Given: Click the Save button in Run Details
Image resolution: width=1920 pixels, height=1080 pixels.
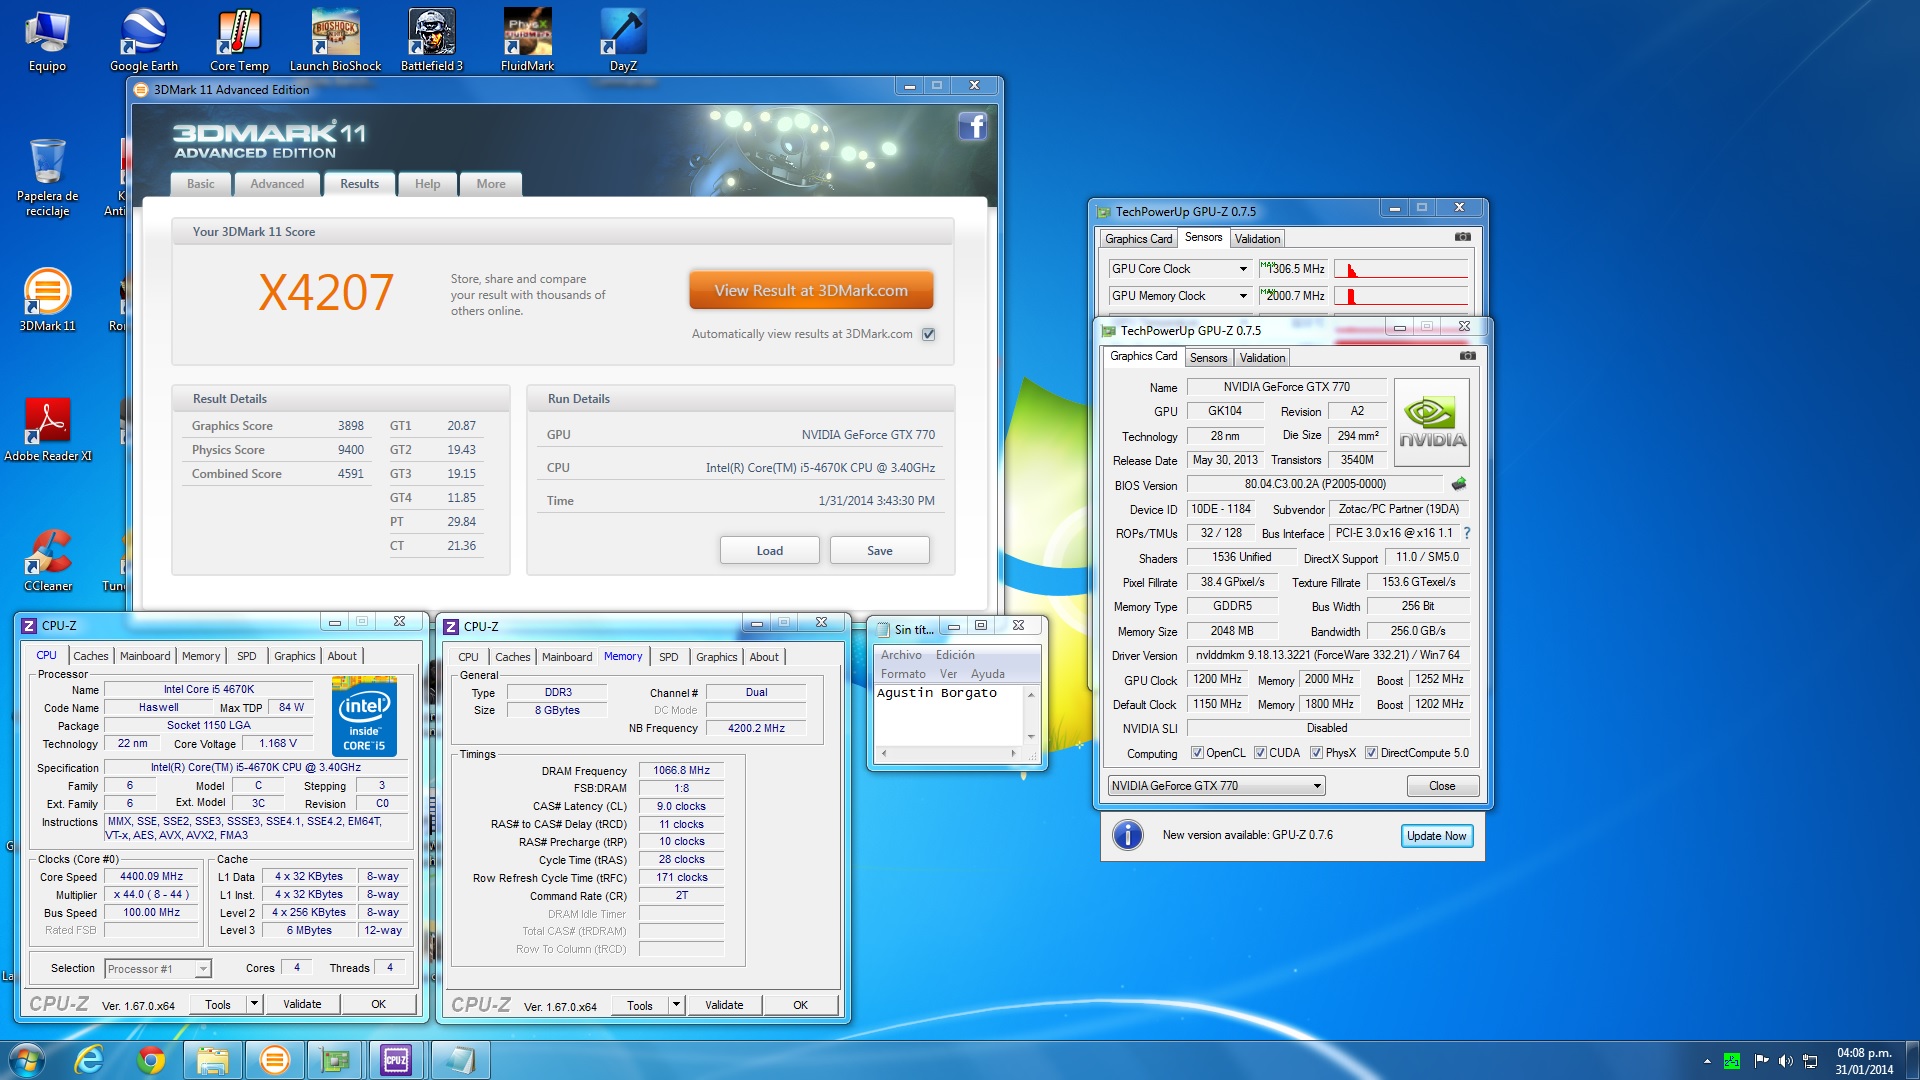Looking at the screenshot, I should point(880,550).
